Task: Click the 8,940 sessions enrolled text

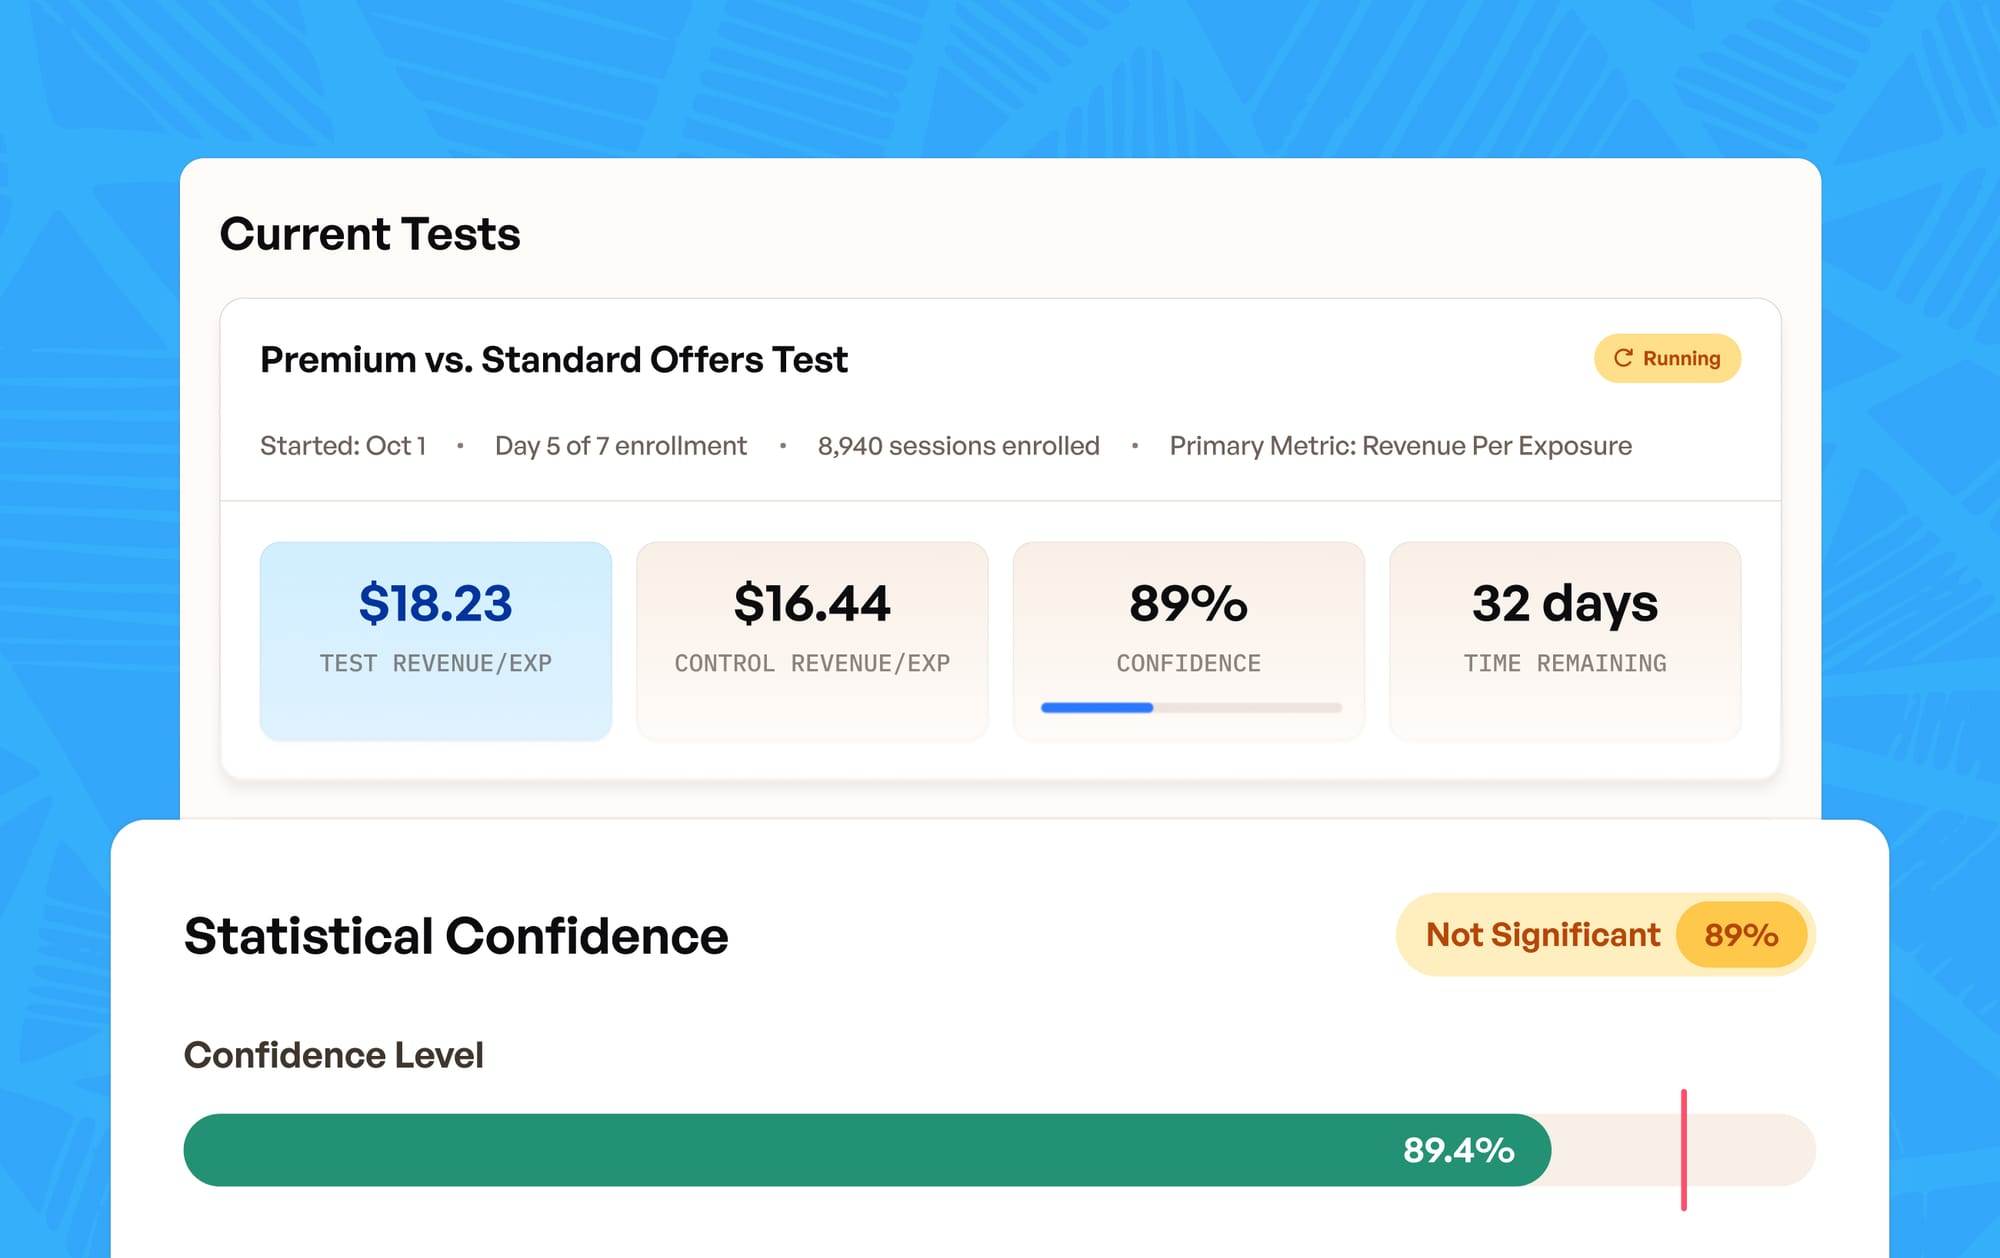Action: pyautogui.click(x=958, y=446)
